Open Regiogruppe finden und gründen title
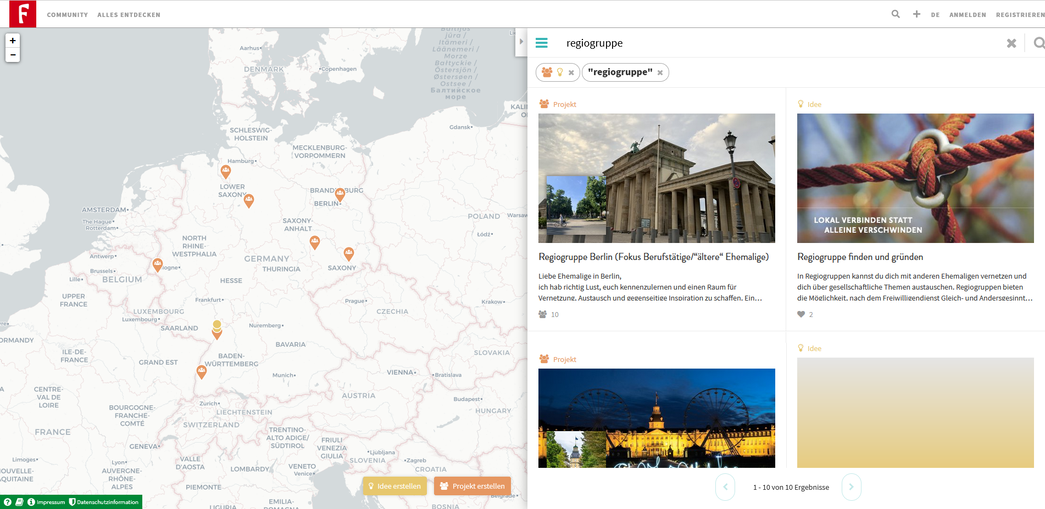 [860, 256]
